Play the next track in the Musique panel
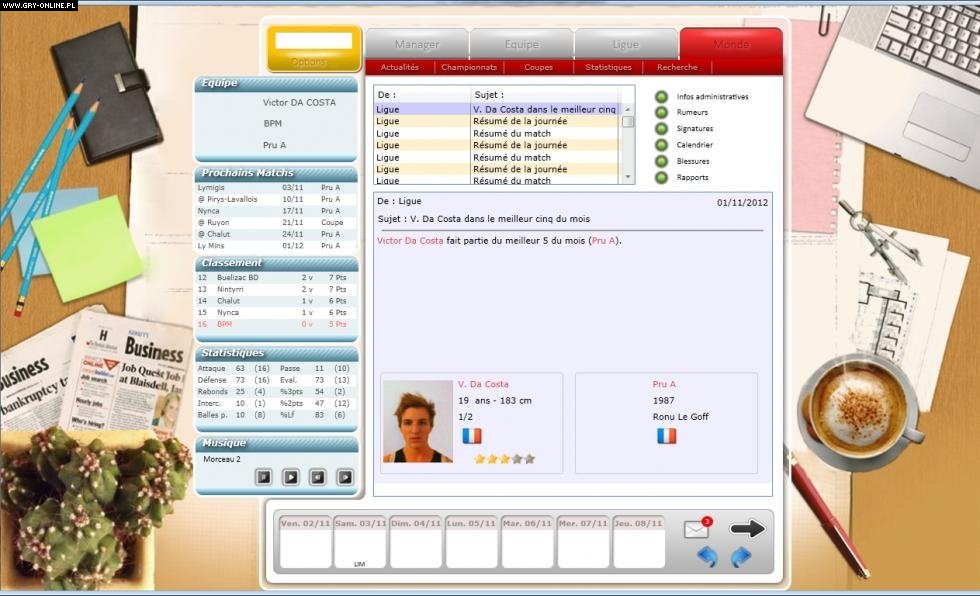The width and height of the screenshot is (980, 596). tap(346, 476)
